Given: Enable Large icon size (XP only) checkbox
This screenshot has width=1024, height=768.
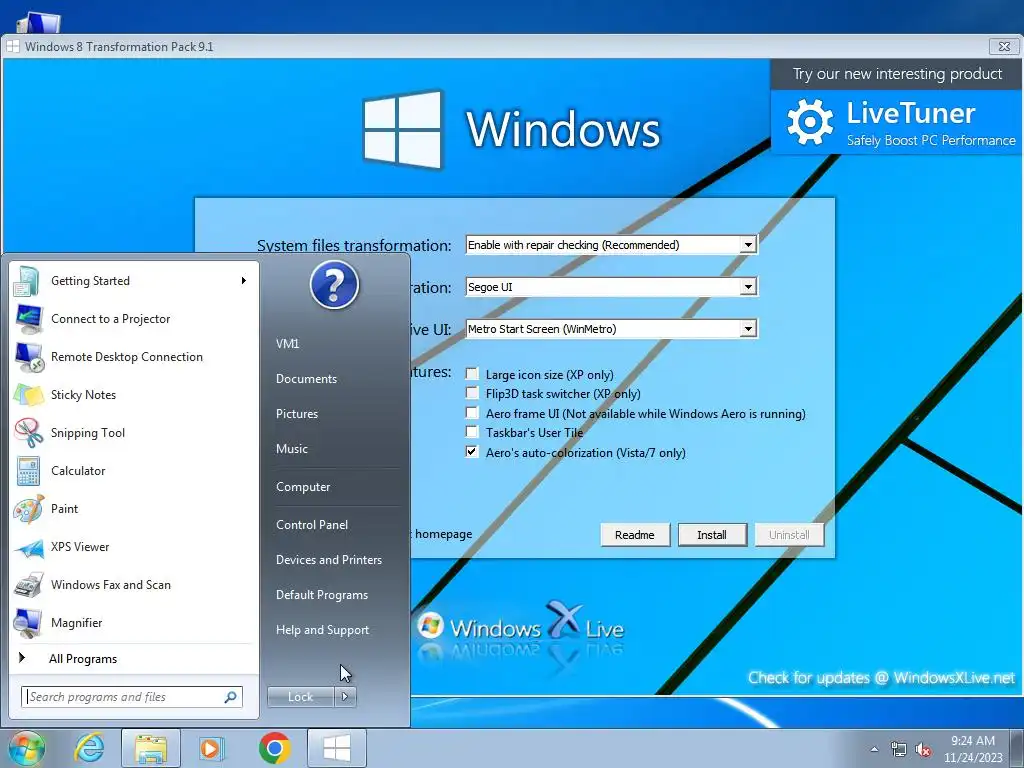Looking at the screenshot, I should click(472, 374).
